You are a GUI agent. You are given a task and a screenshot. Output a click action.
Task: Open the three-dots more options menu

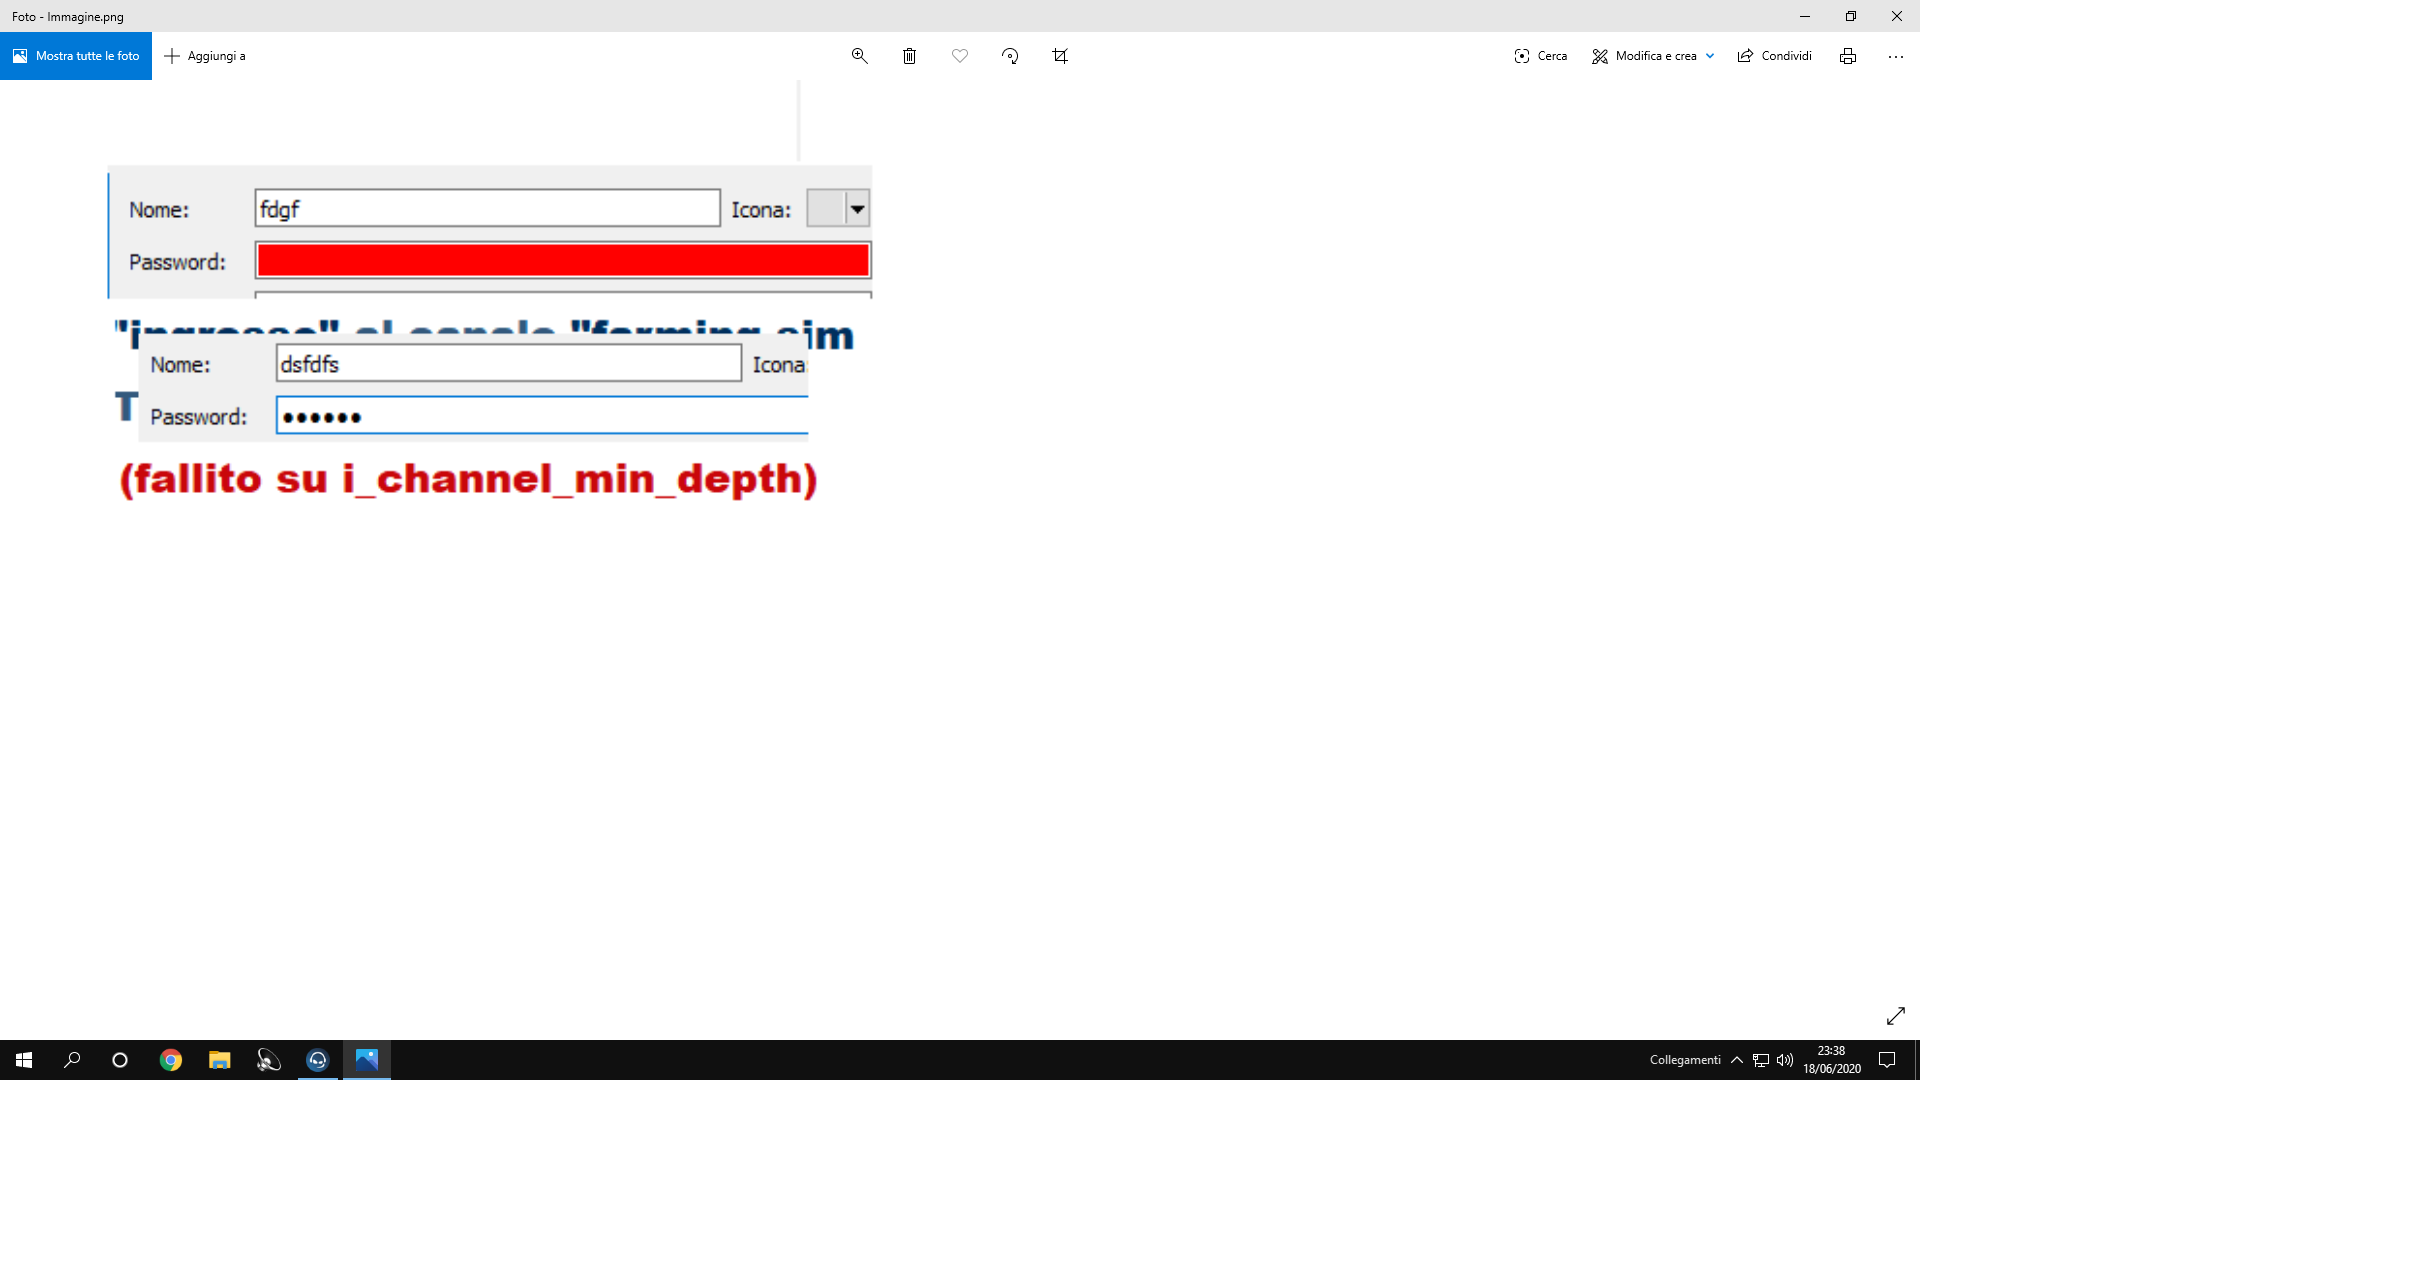pos(1895,56)
